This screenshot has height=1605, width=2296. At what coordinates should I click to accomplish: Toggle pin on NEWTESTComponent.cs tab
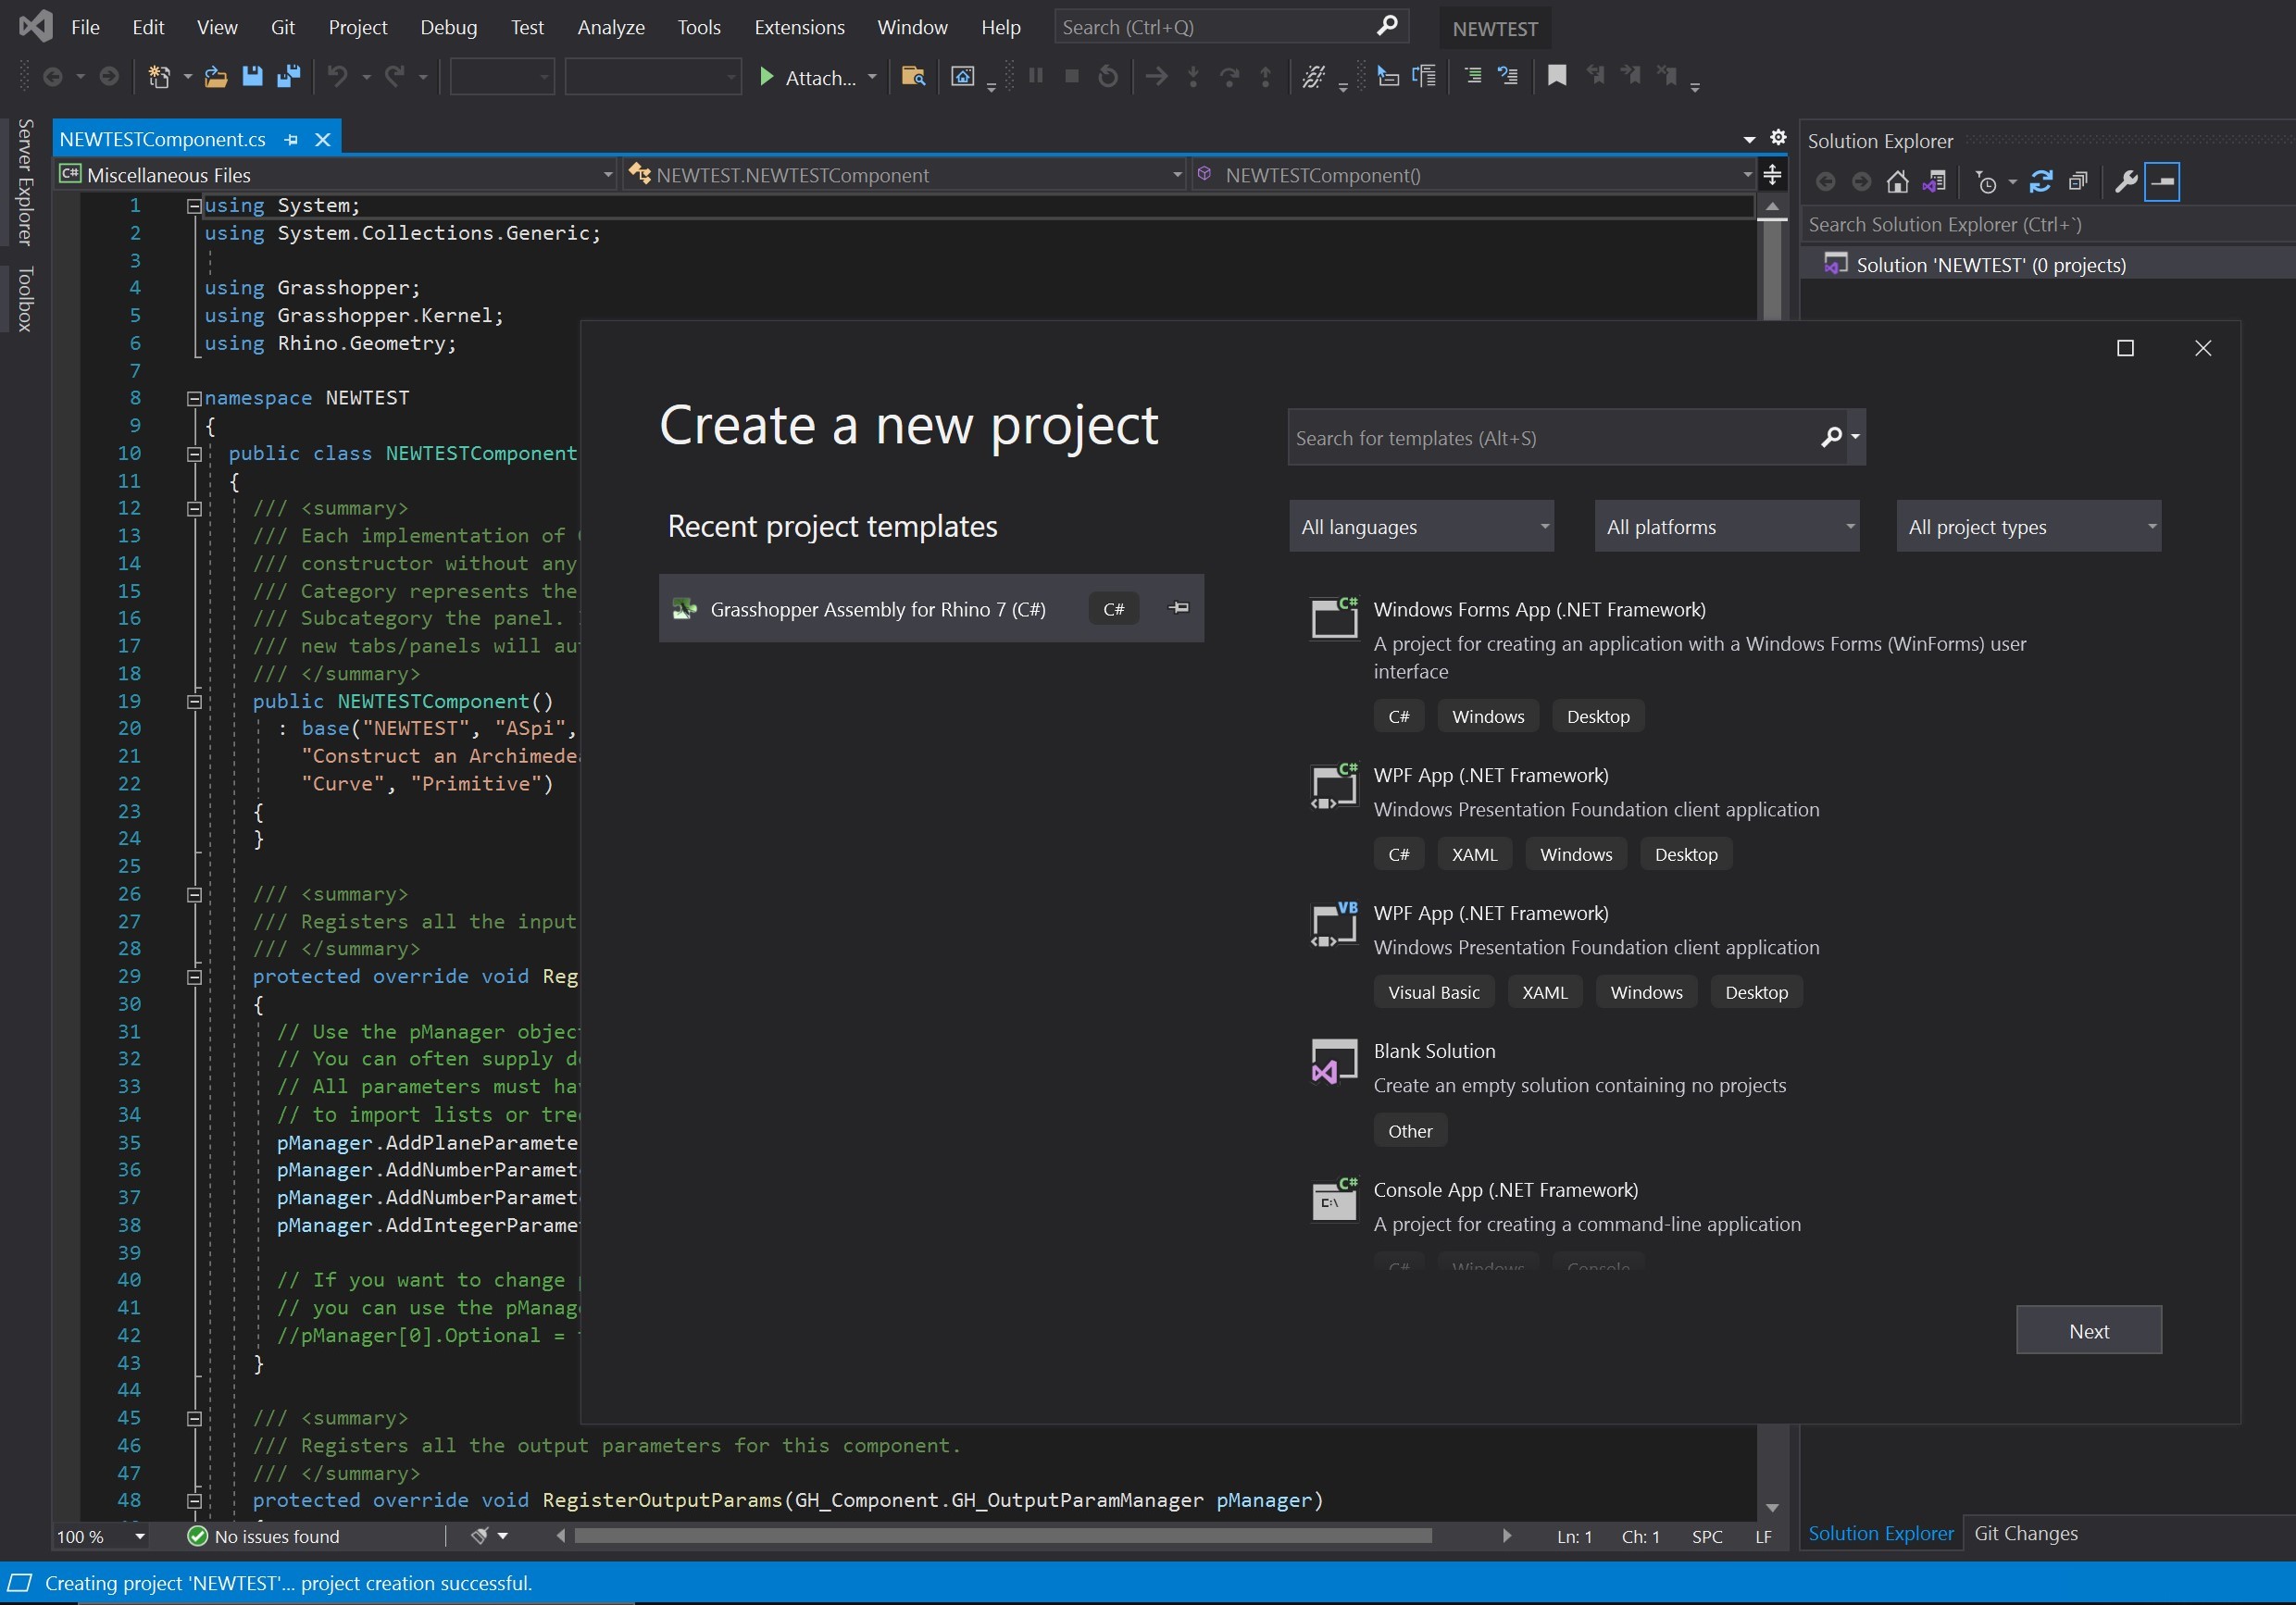pyautogui.click(x=291, y=140)
